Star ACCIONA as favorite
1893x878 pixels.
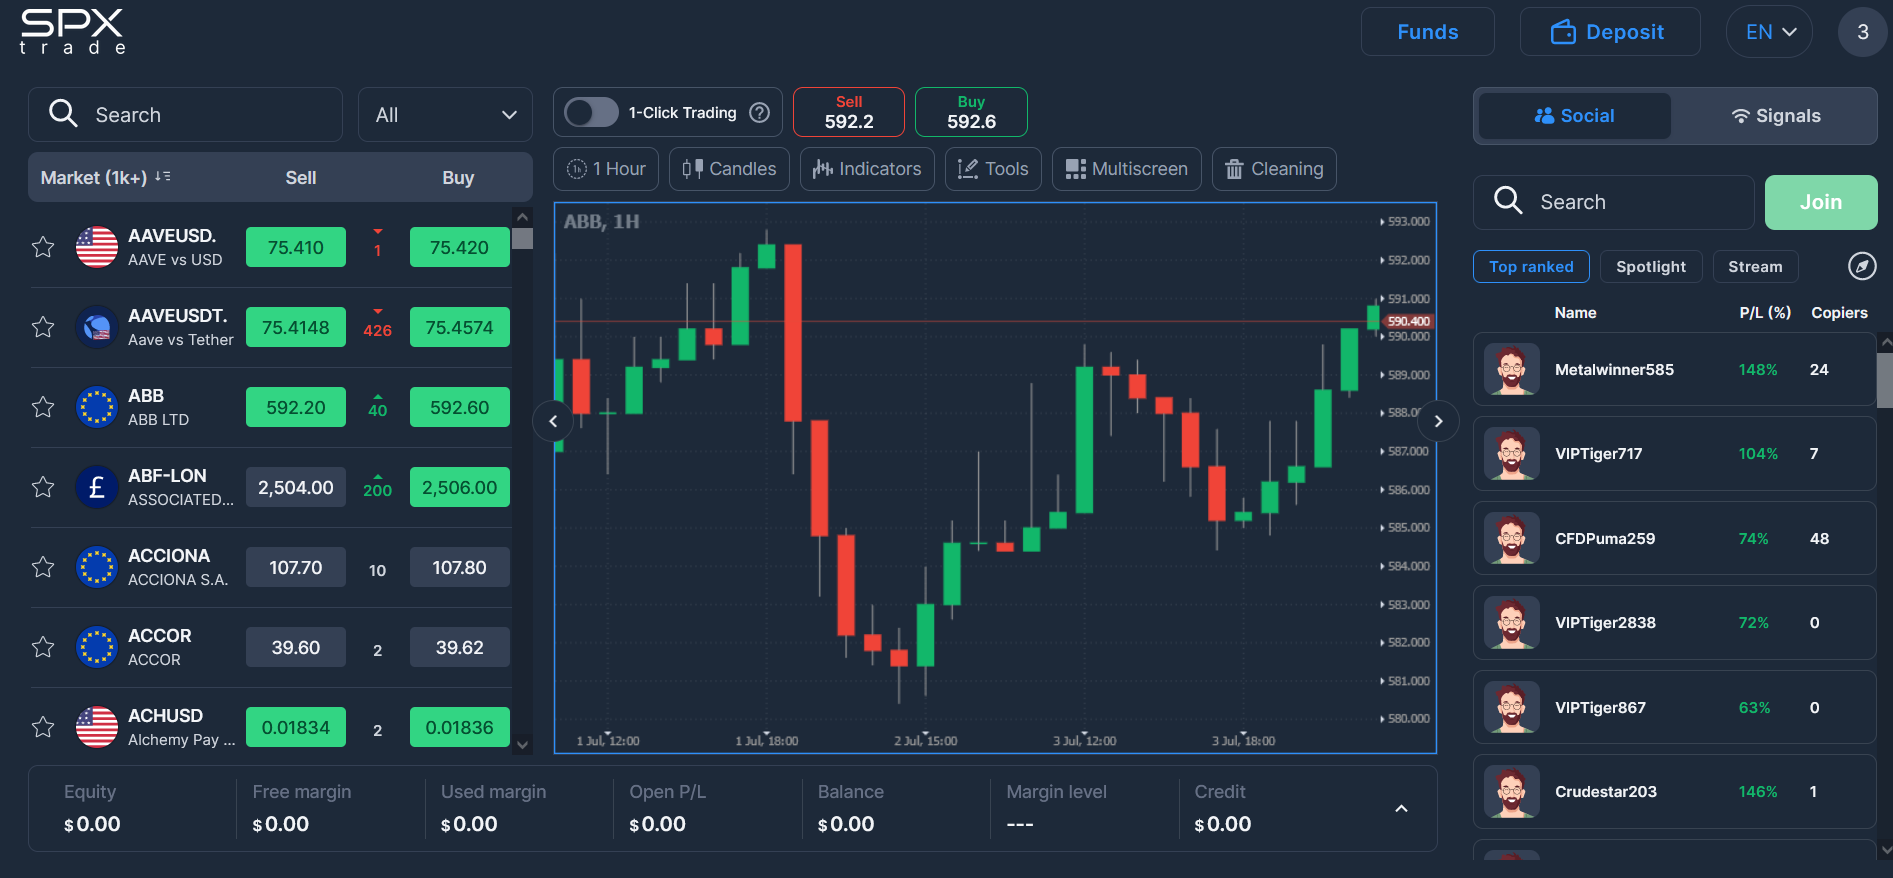tap(43, 567)
